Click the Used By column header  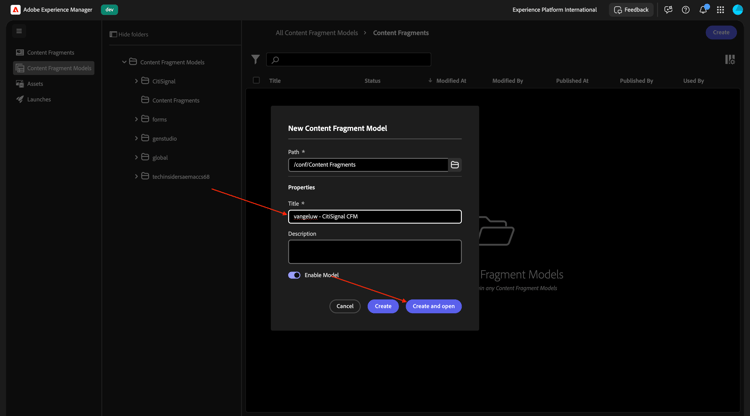point(694,81)
